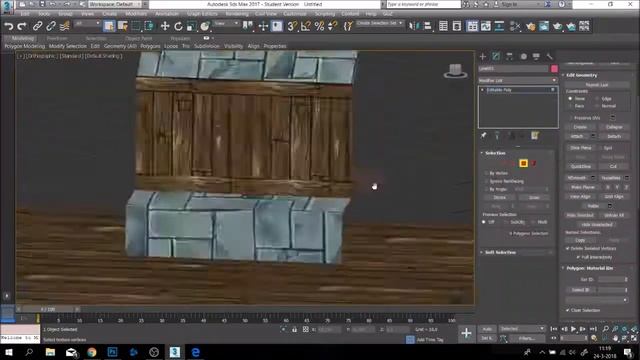Activate Bind to Space Warp tool
The image size is (640, 360).
64,26
